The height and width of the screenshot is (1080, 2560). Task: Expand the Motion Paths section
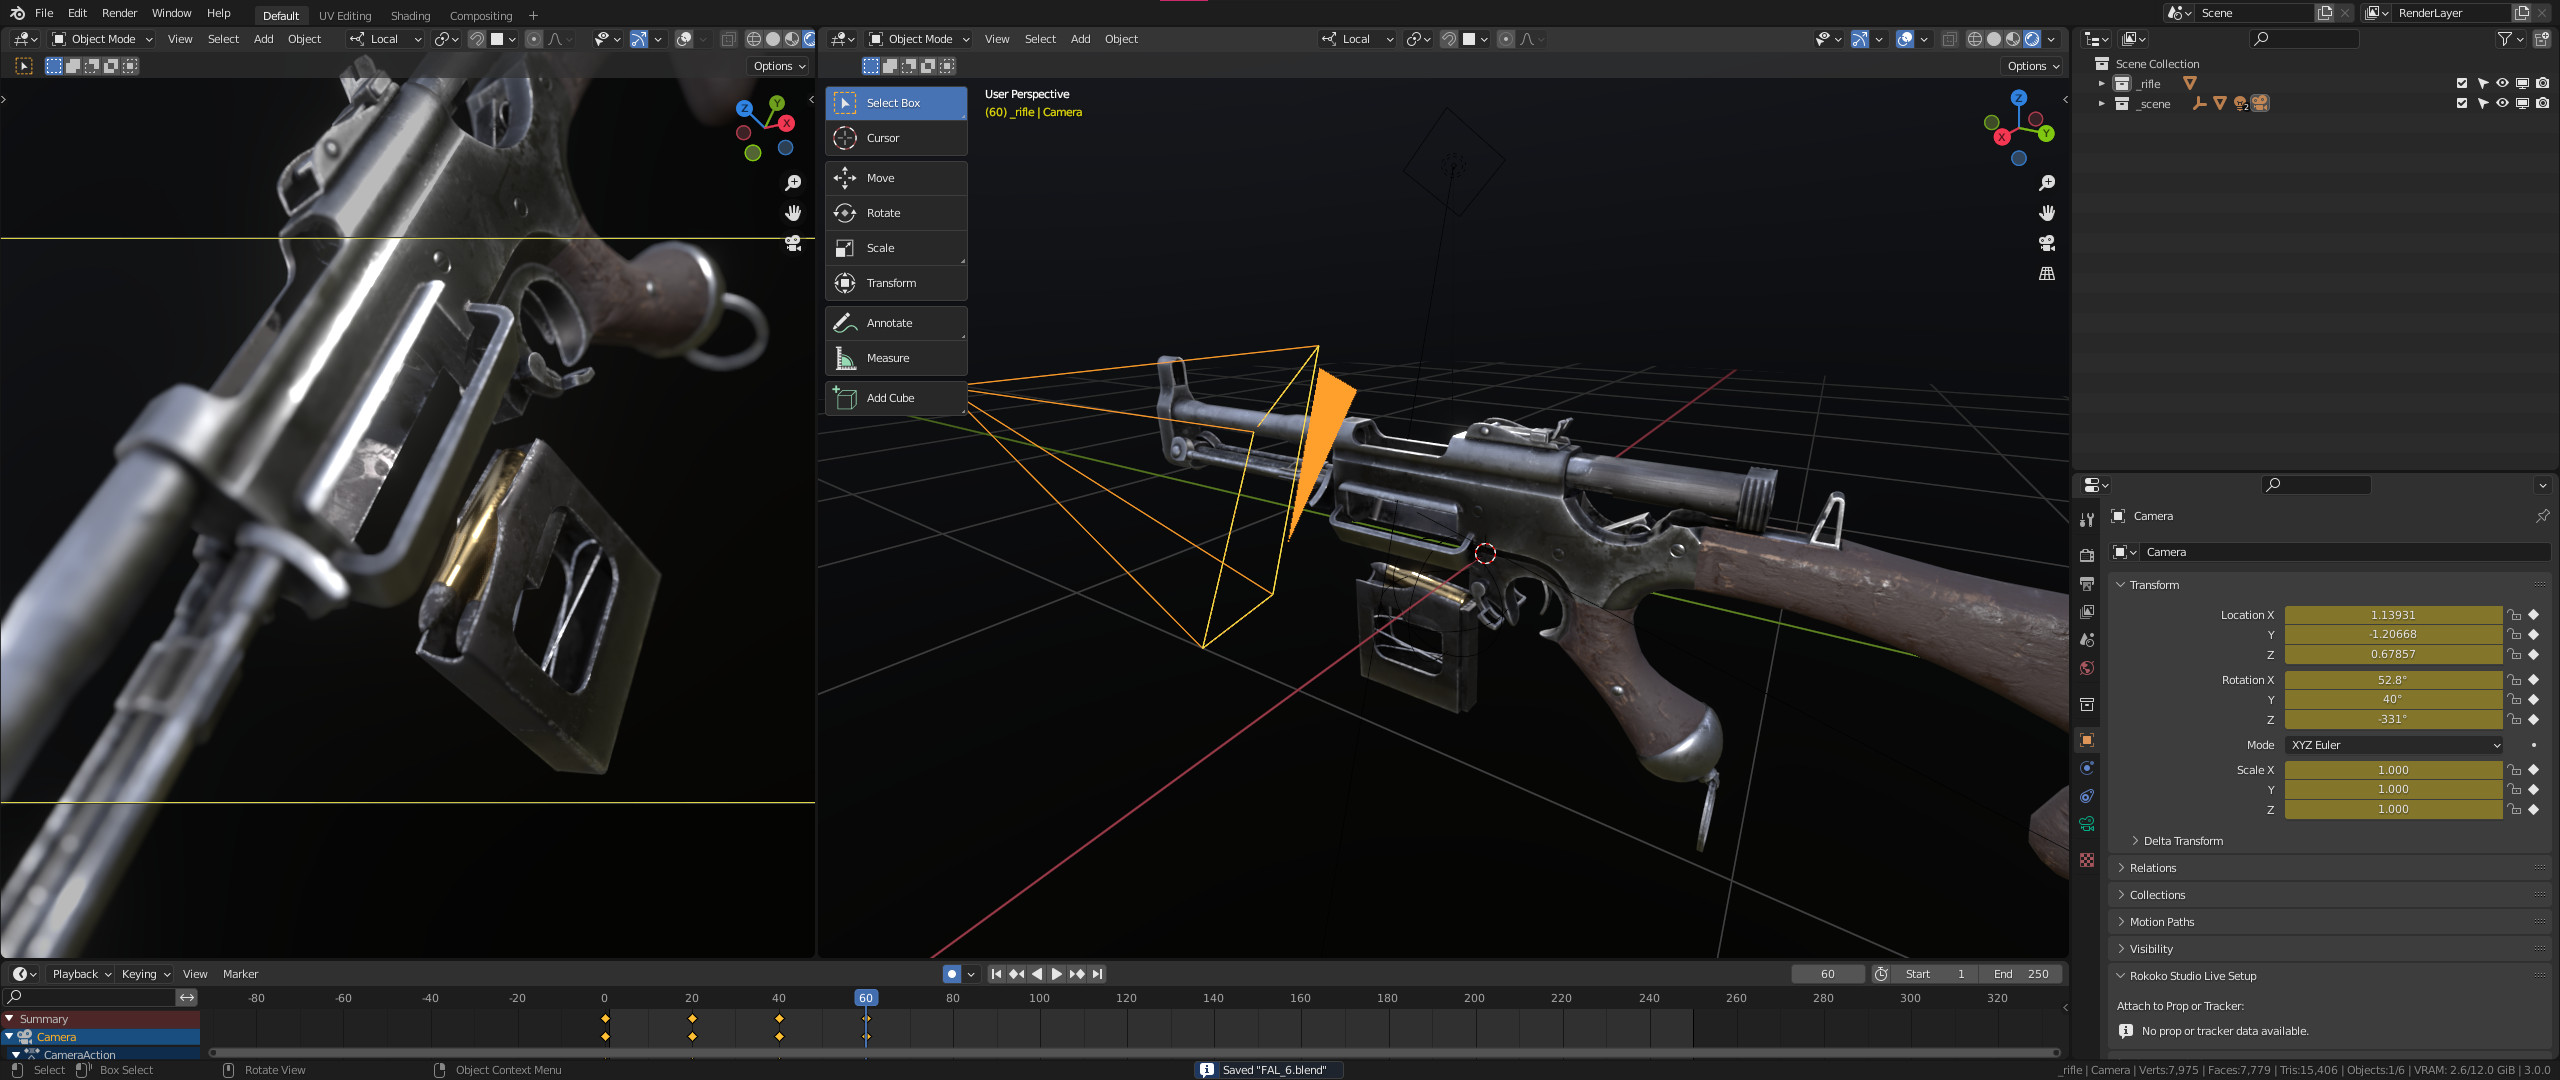[2161, 922]
